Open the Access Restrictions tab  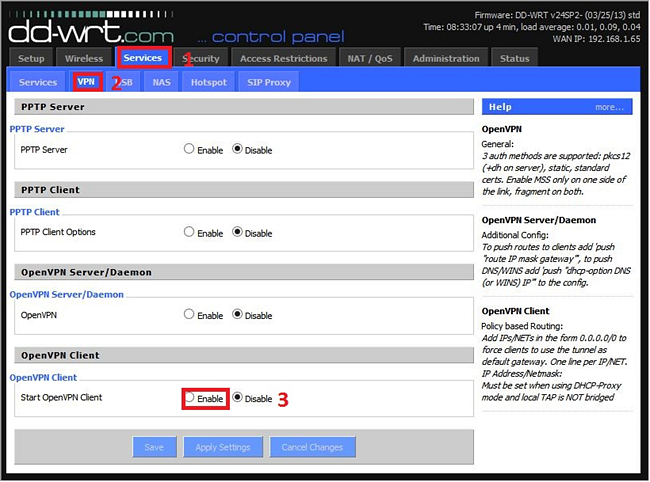point(284,58)
